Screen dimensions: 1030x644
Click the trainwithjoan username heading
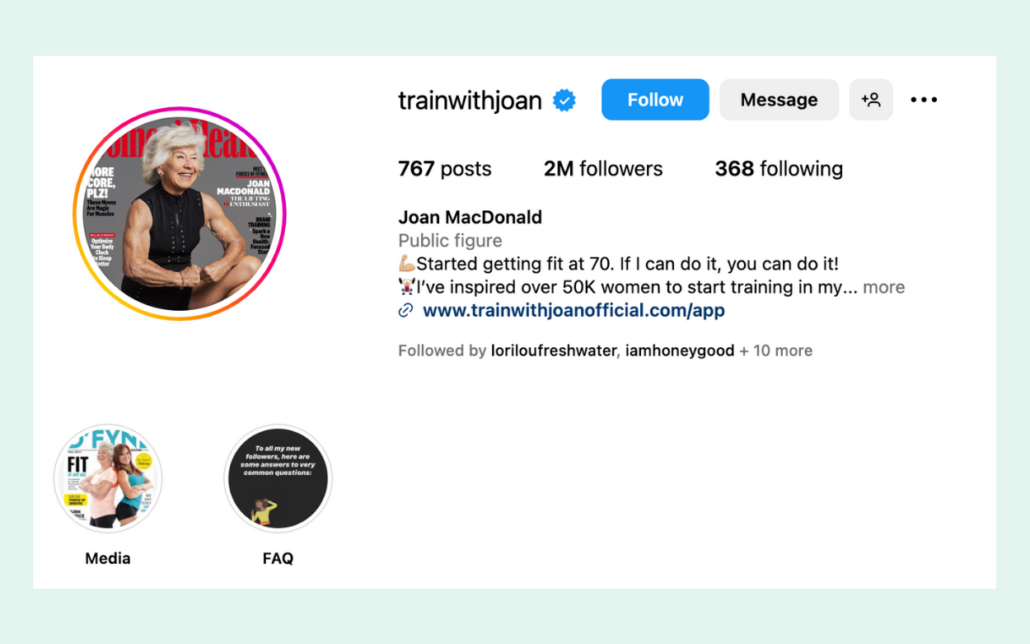pos(470,101)
